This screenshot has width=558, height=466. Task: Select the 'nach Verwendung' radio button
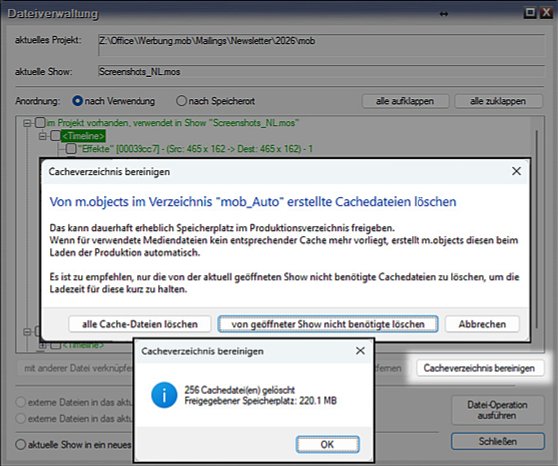pos(77,101)
